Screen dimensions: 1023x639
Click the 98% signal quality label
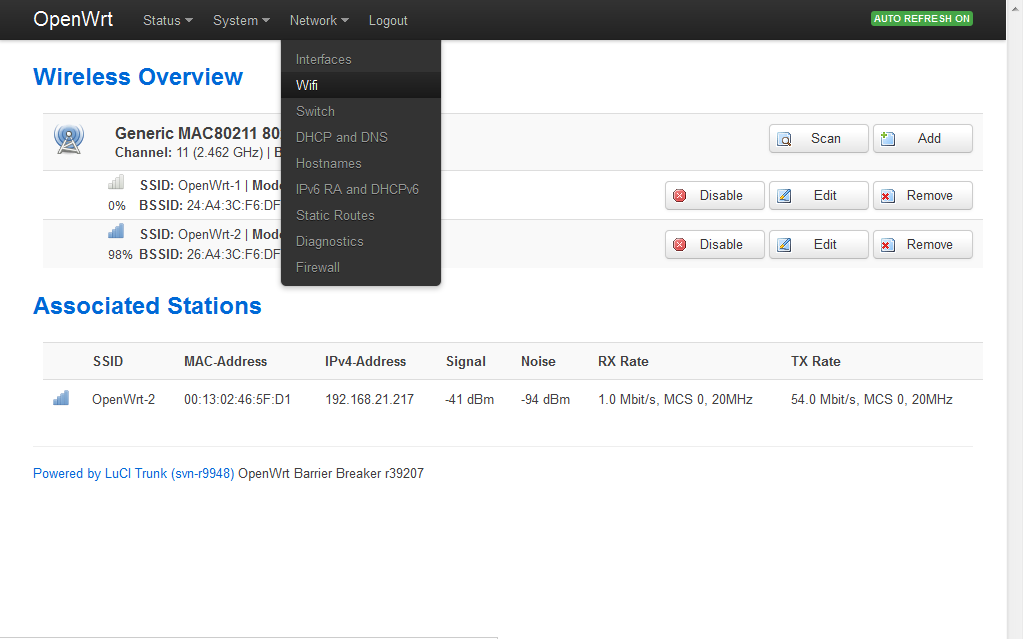point(120,255)
